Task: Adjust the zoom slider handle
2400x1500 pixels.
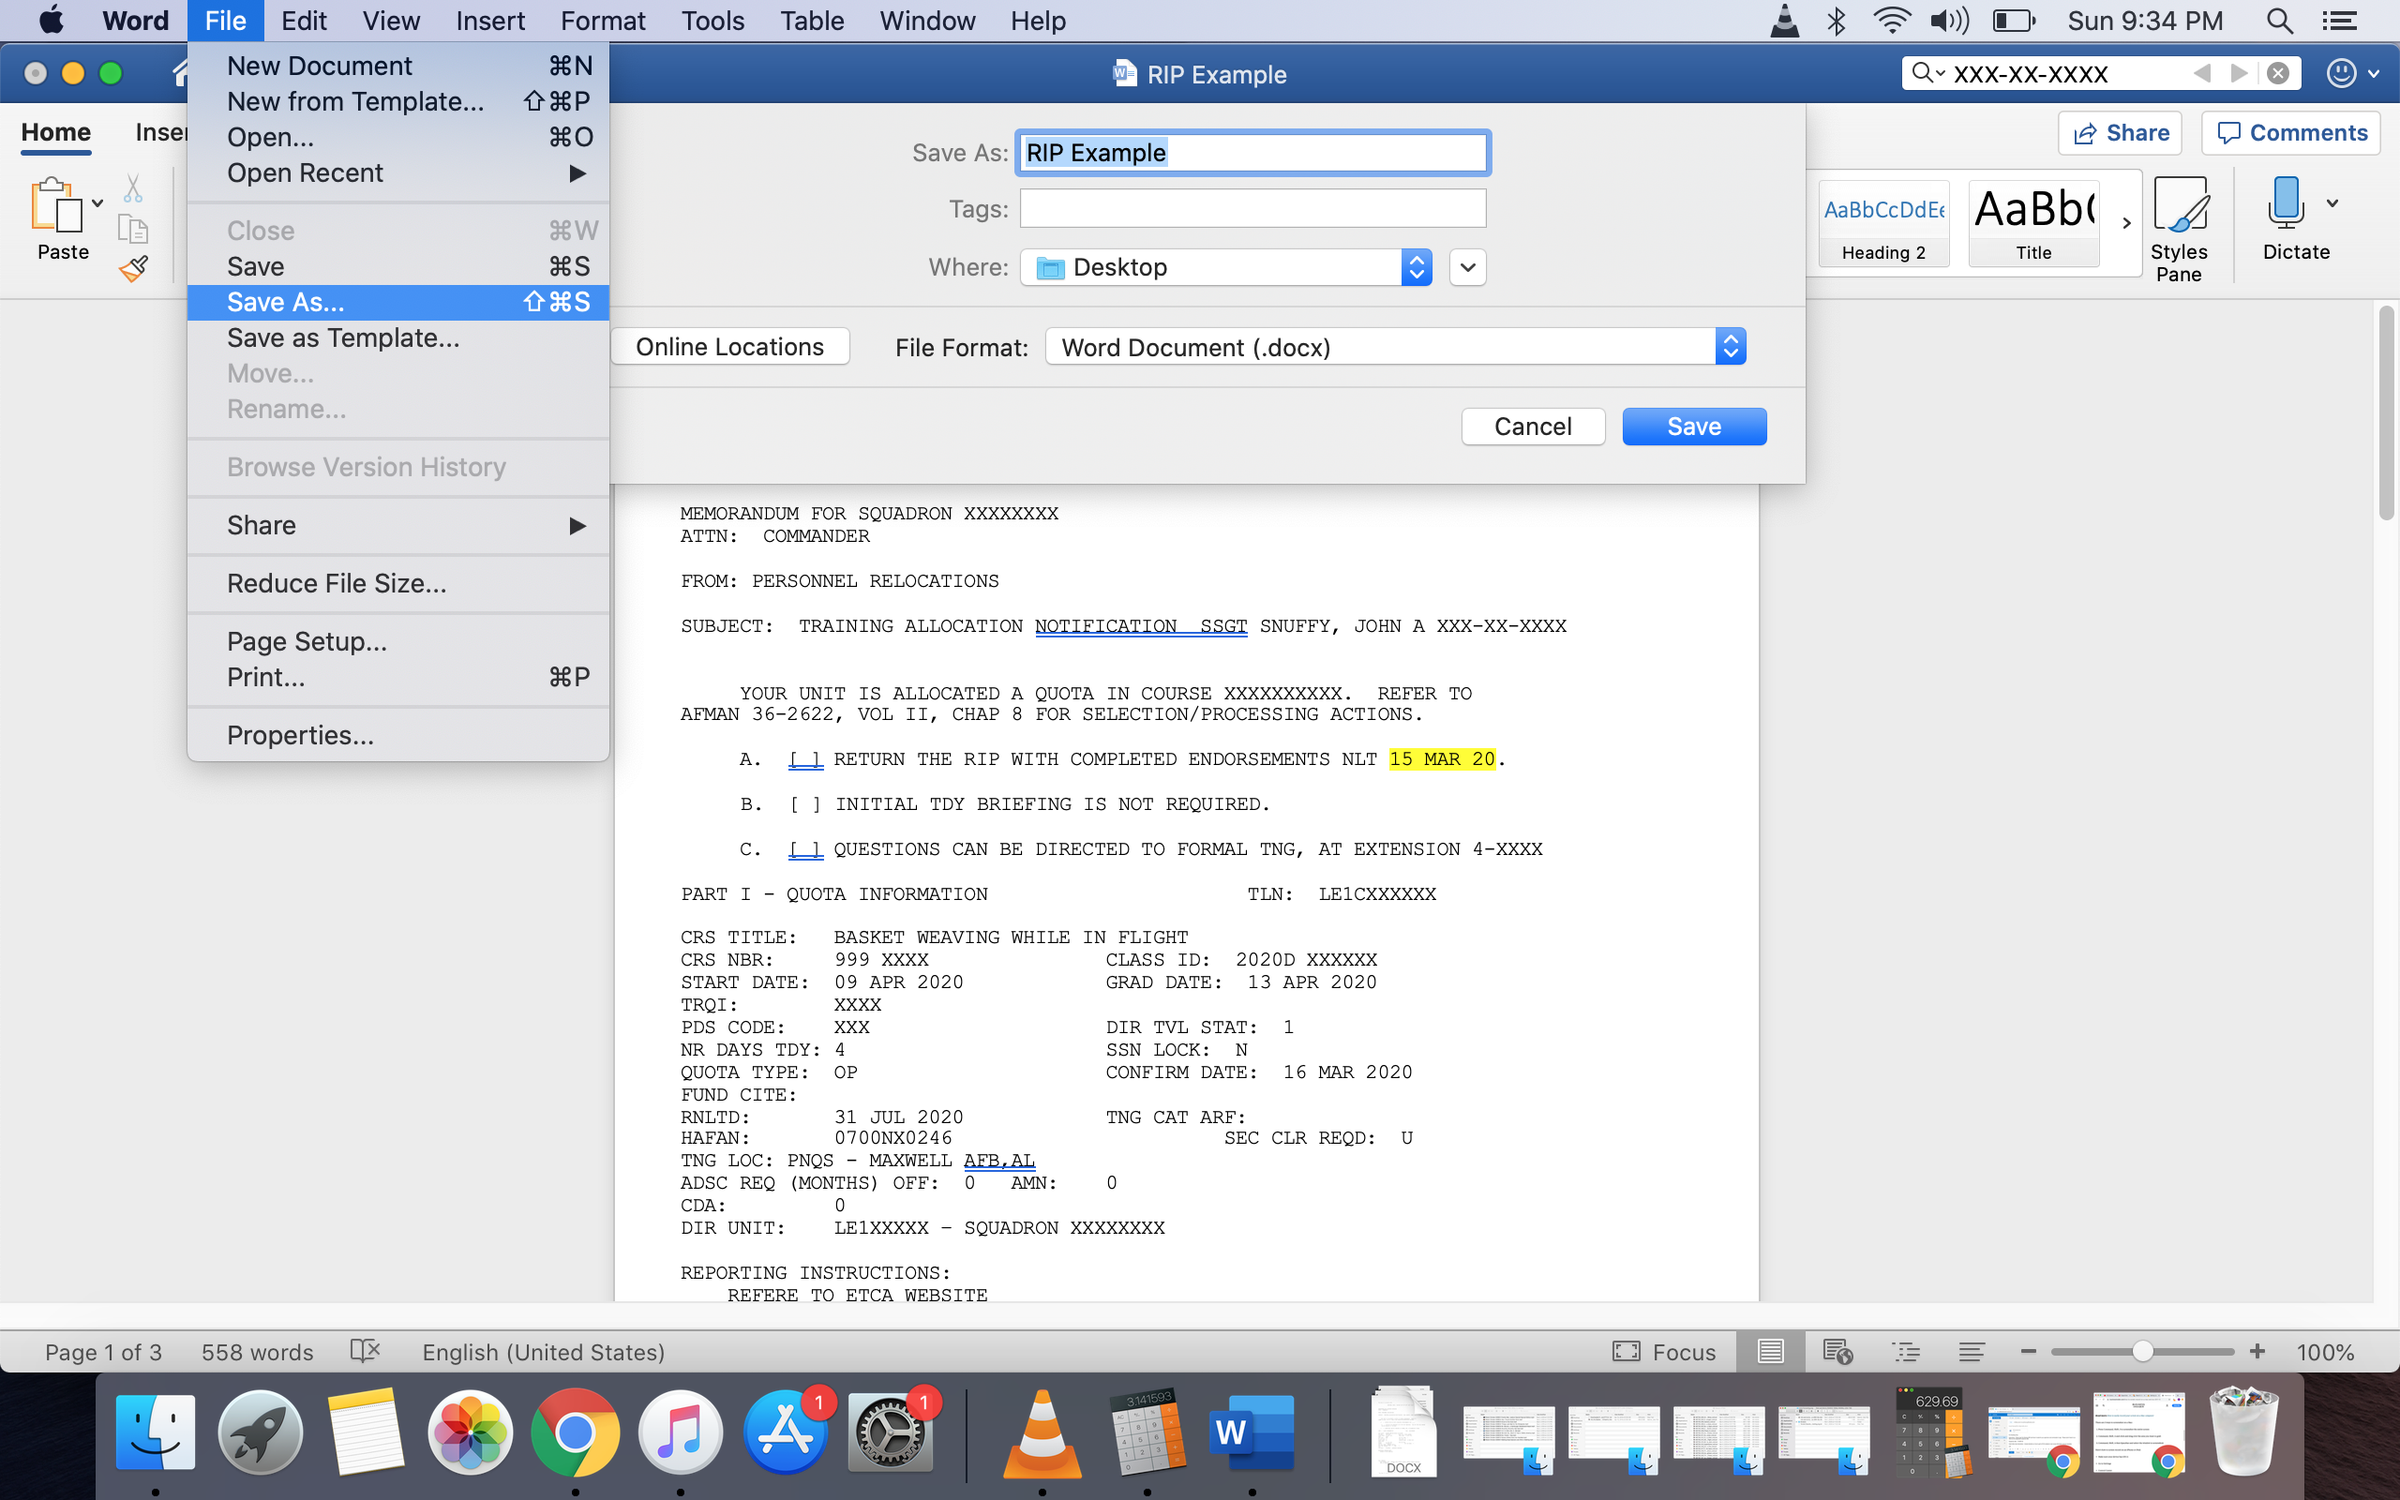Action: tap(2142, 1352)
